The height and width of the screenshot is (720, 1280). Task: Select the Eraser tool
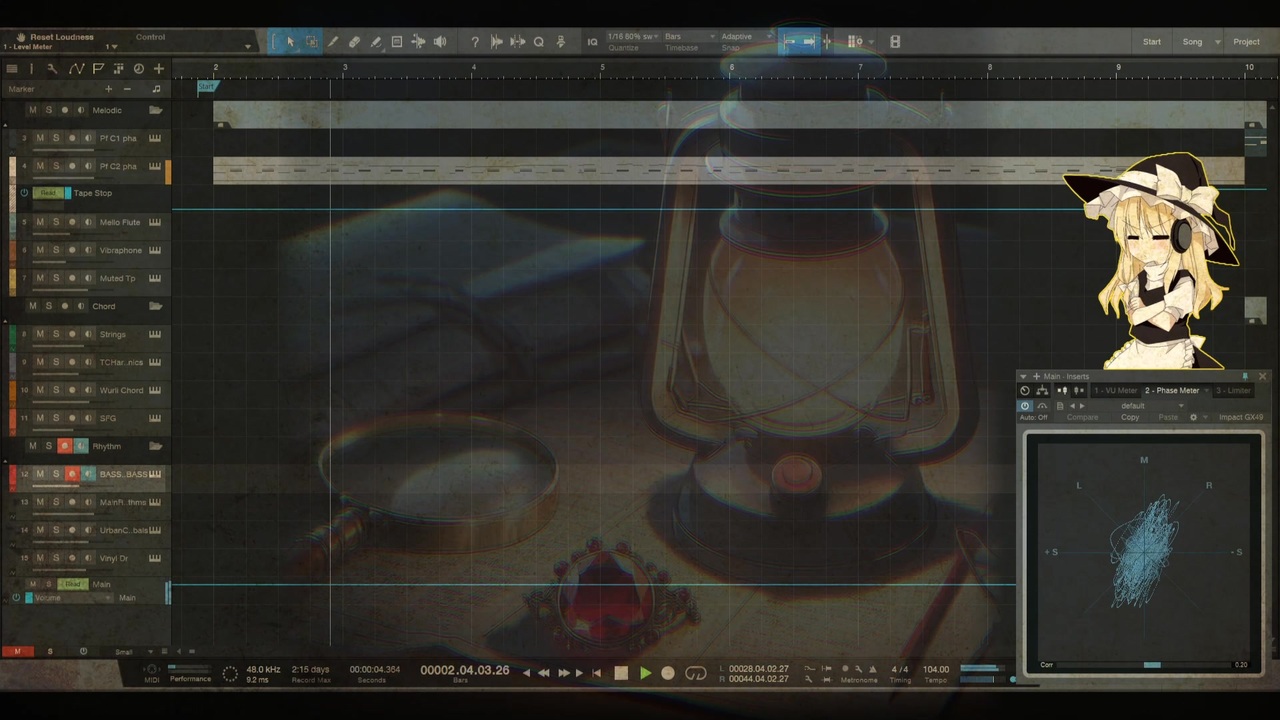tap(354, 42)
